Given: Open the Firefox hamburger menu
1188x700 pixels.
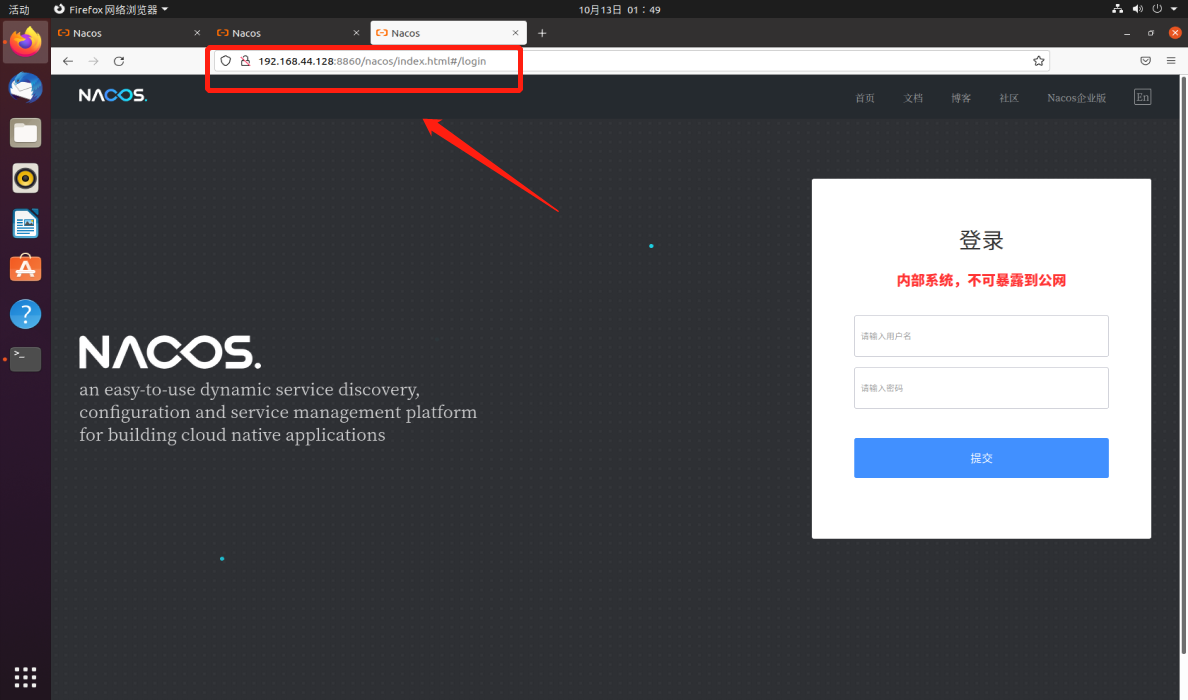Looking at the screenshot, I should (1171, 61).
